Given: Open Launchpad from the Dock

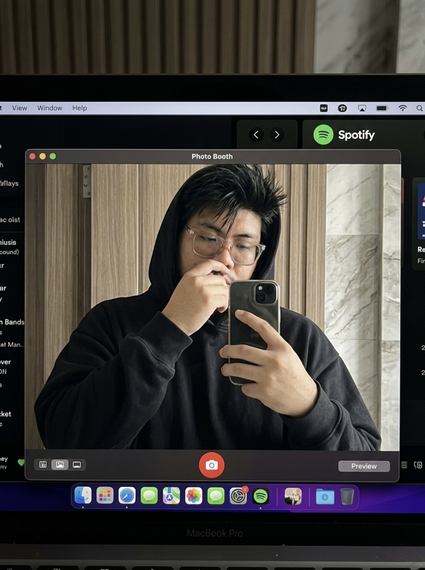Looking at the screenshot, I should point(105,495).
